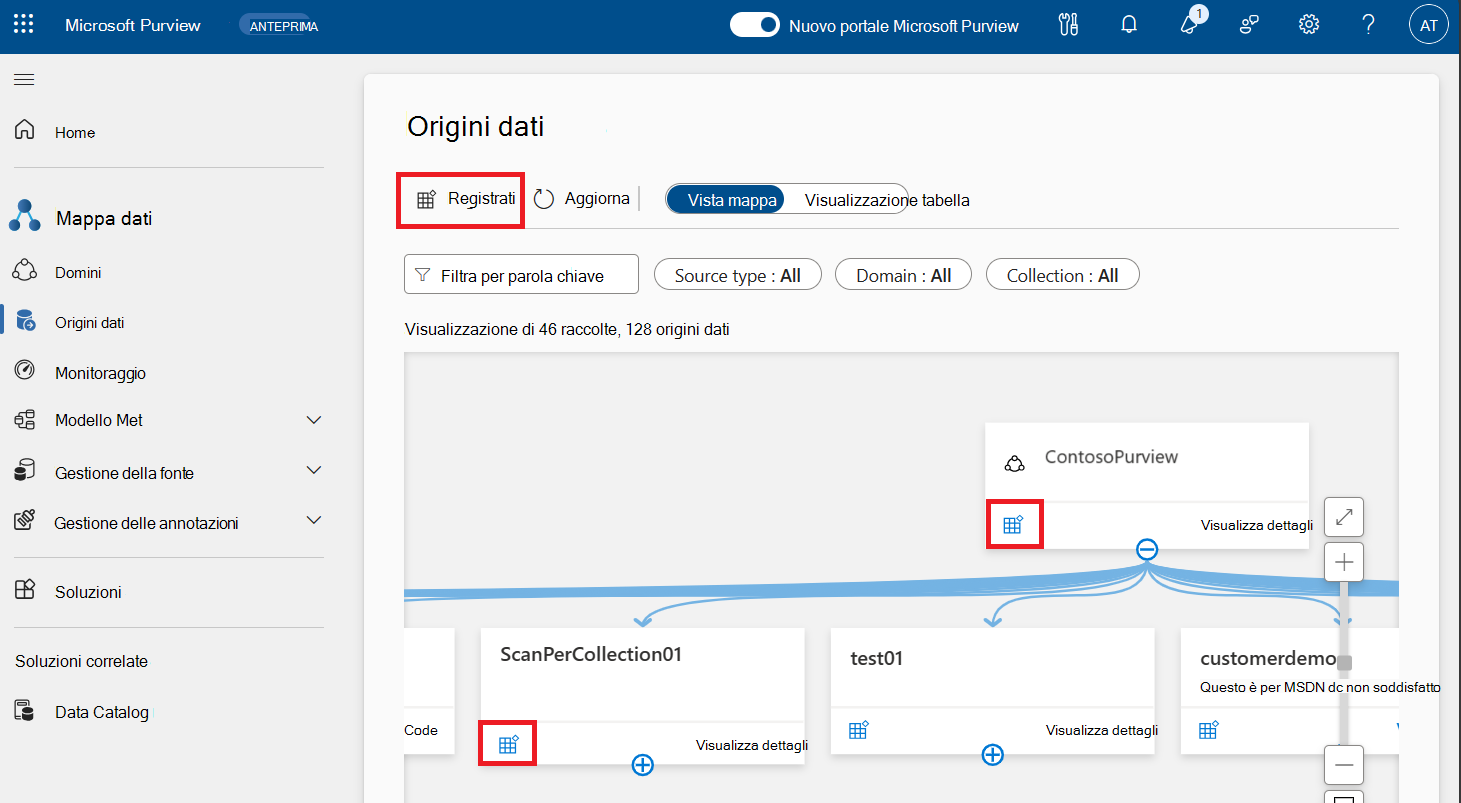Click the Mappa dati icon
Image resolution: width=1461 pixels, height=803 pixels.
[x=25, y=216]
